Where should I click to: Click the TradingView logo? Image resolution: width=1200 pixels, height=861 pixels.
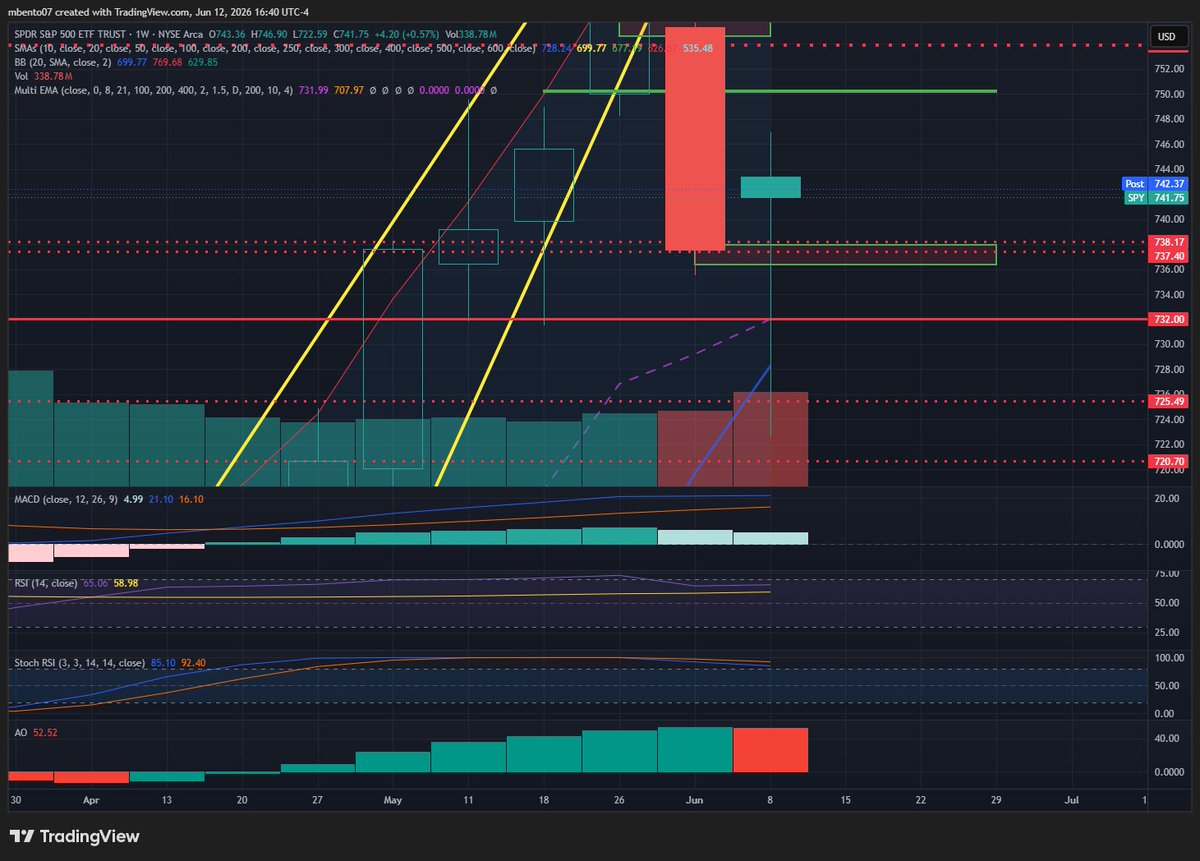[75, 836]
